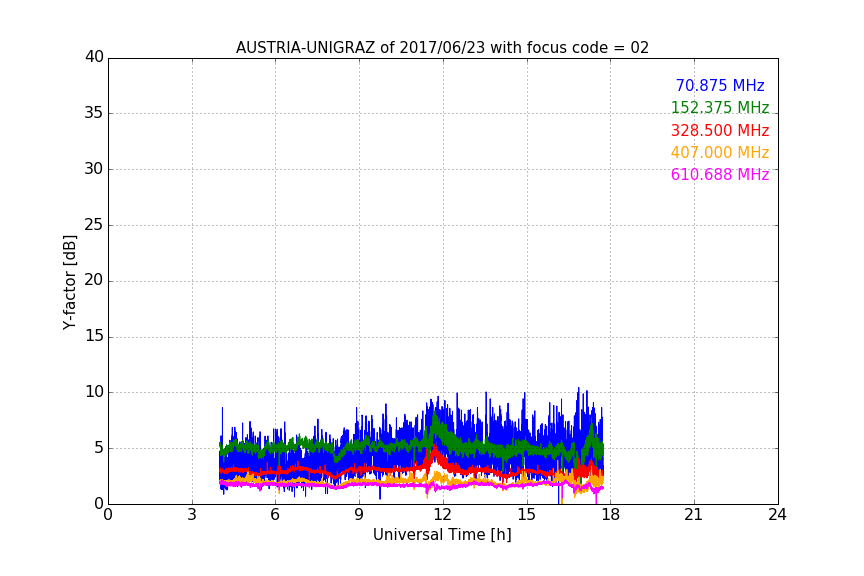Click the y-axis tick label 20
Image resolution: width=864 pixels, height=576 pixels.
point(94,280)
